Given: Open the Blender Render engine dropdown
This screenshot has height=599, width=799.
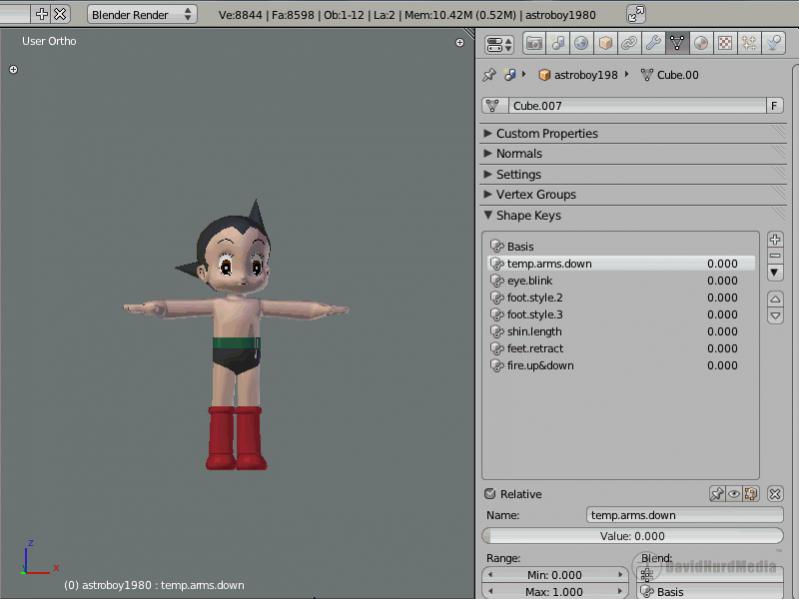Looking at the screenshot, I should pos(142,15).
